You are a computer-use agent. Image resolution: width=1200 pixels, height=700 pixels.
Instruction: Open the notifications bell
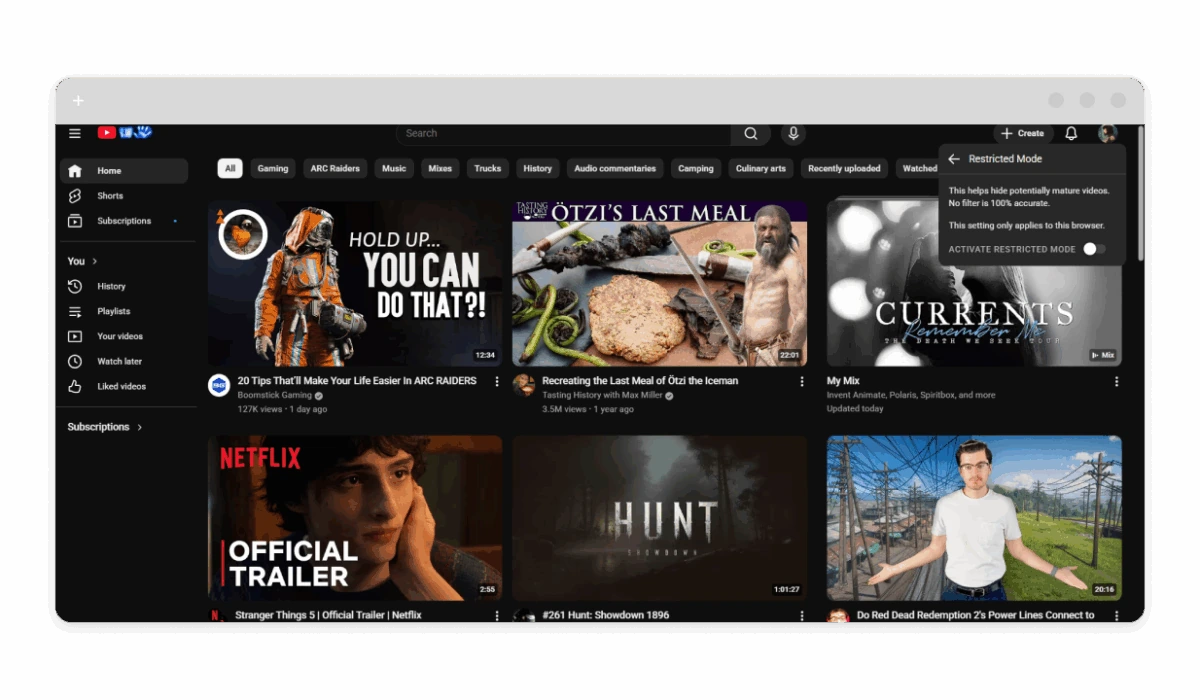(1071, 133)
